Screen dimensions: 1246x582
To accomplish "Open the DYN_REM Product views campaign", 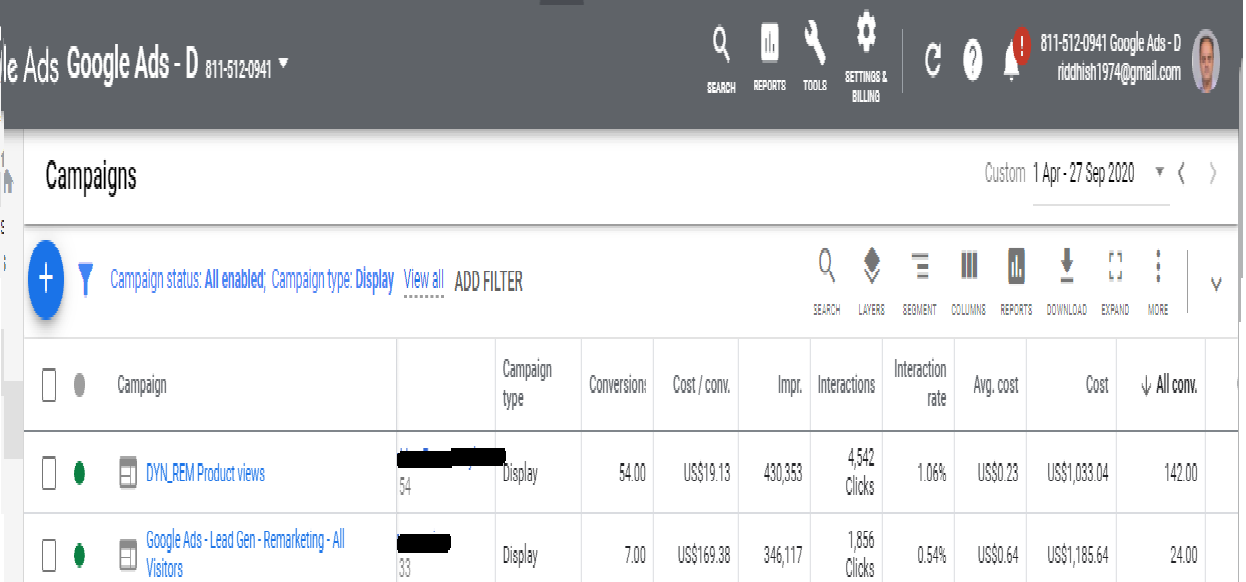I will 205,474.
